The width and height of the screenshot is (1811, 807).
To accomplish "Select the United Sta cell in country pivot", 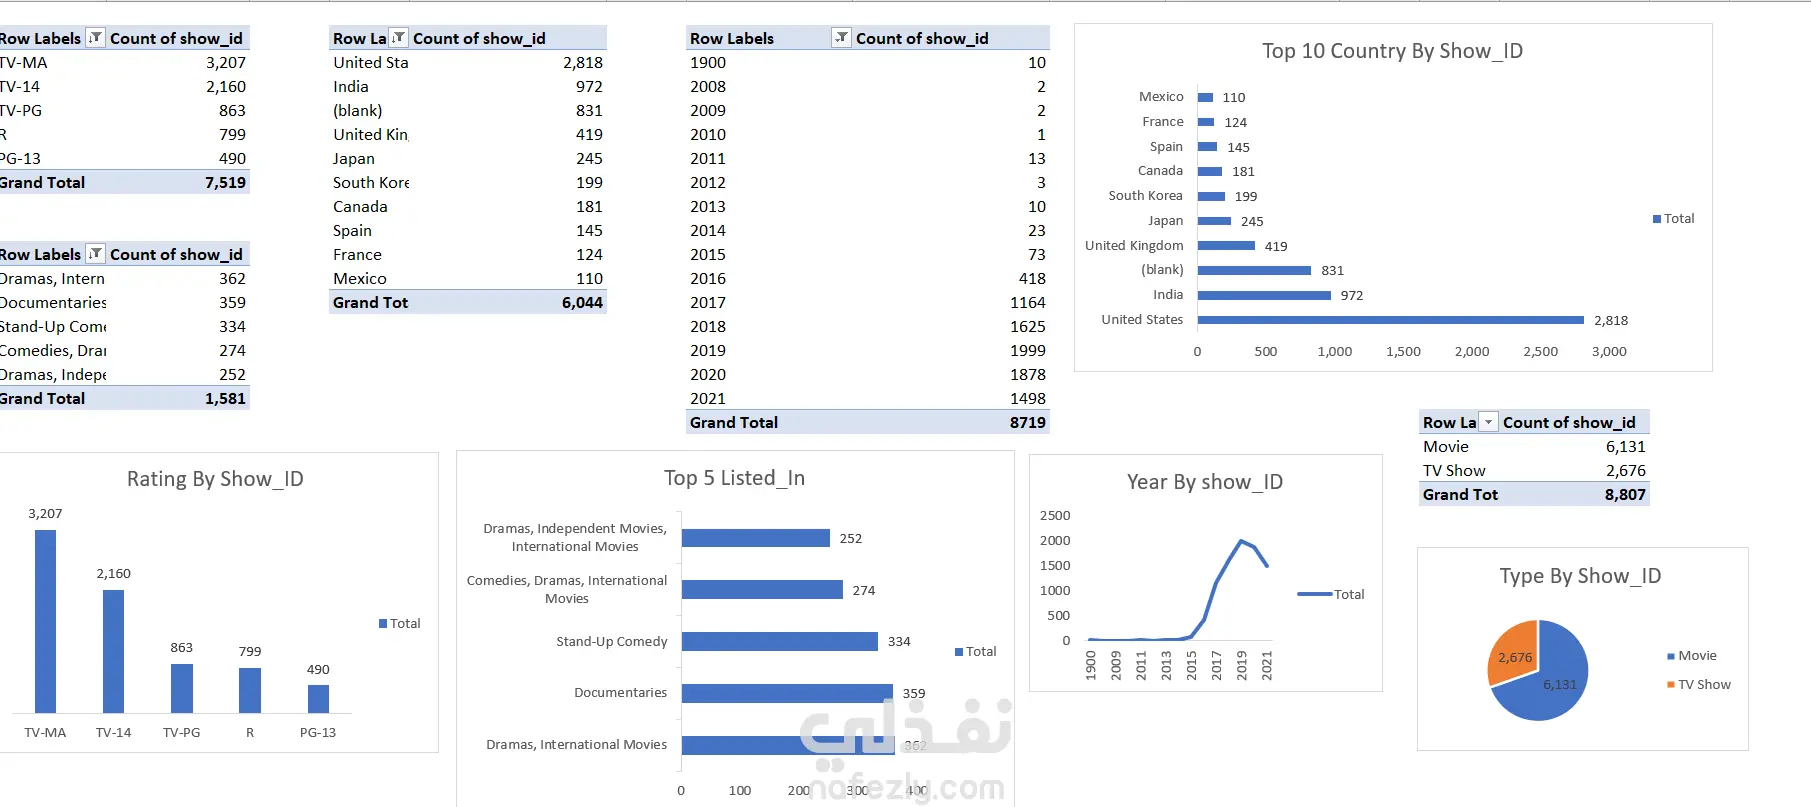I will 370,62.
